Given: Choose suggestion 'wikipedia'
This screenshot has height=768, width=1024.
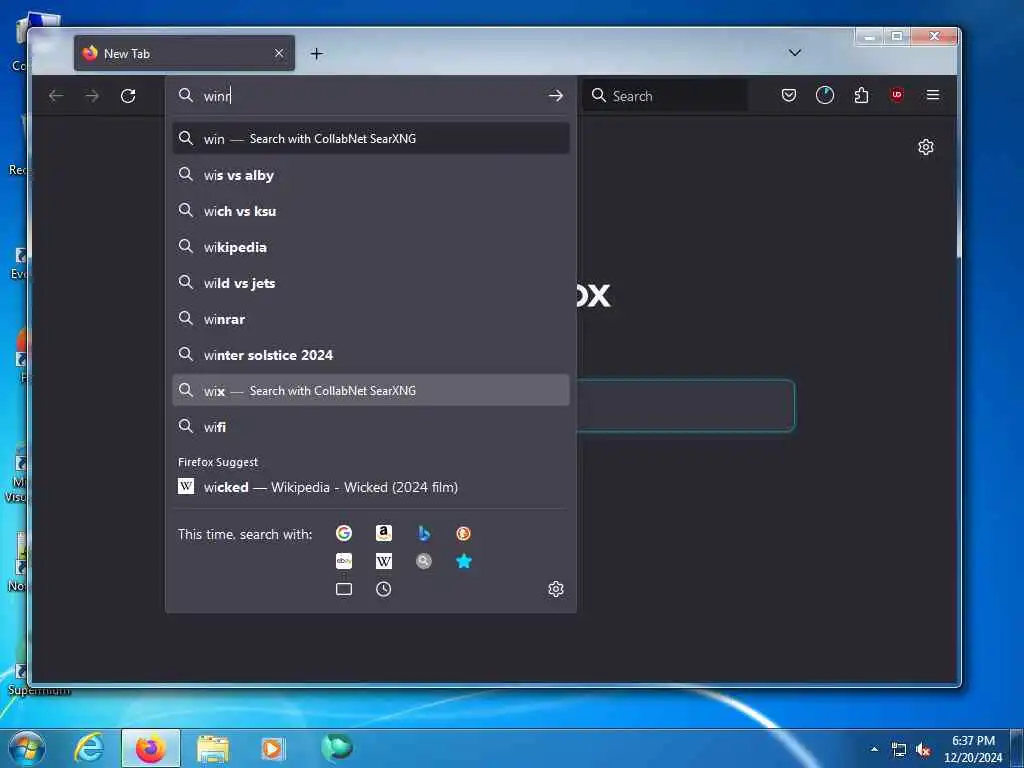Looking at the screenshot, I should pyautogui.click(x=371, y=247).
